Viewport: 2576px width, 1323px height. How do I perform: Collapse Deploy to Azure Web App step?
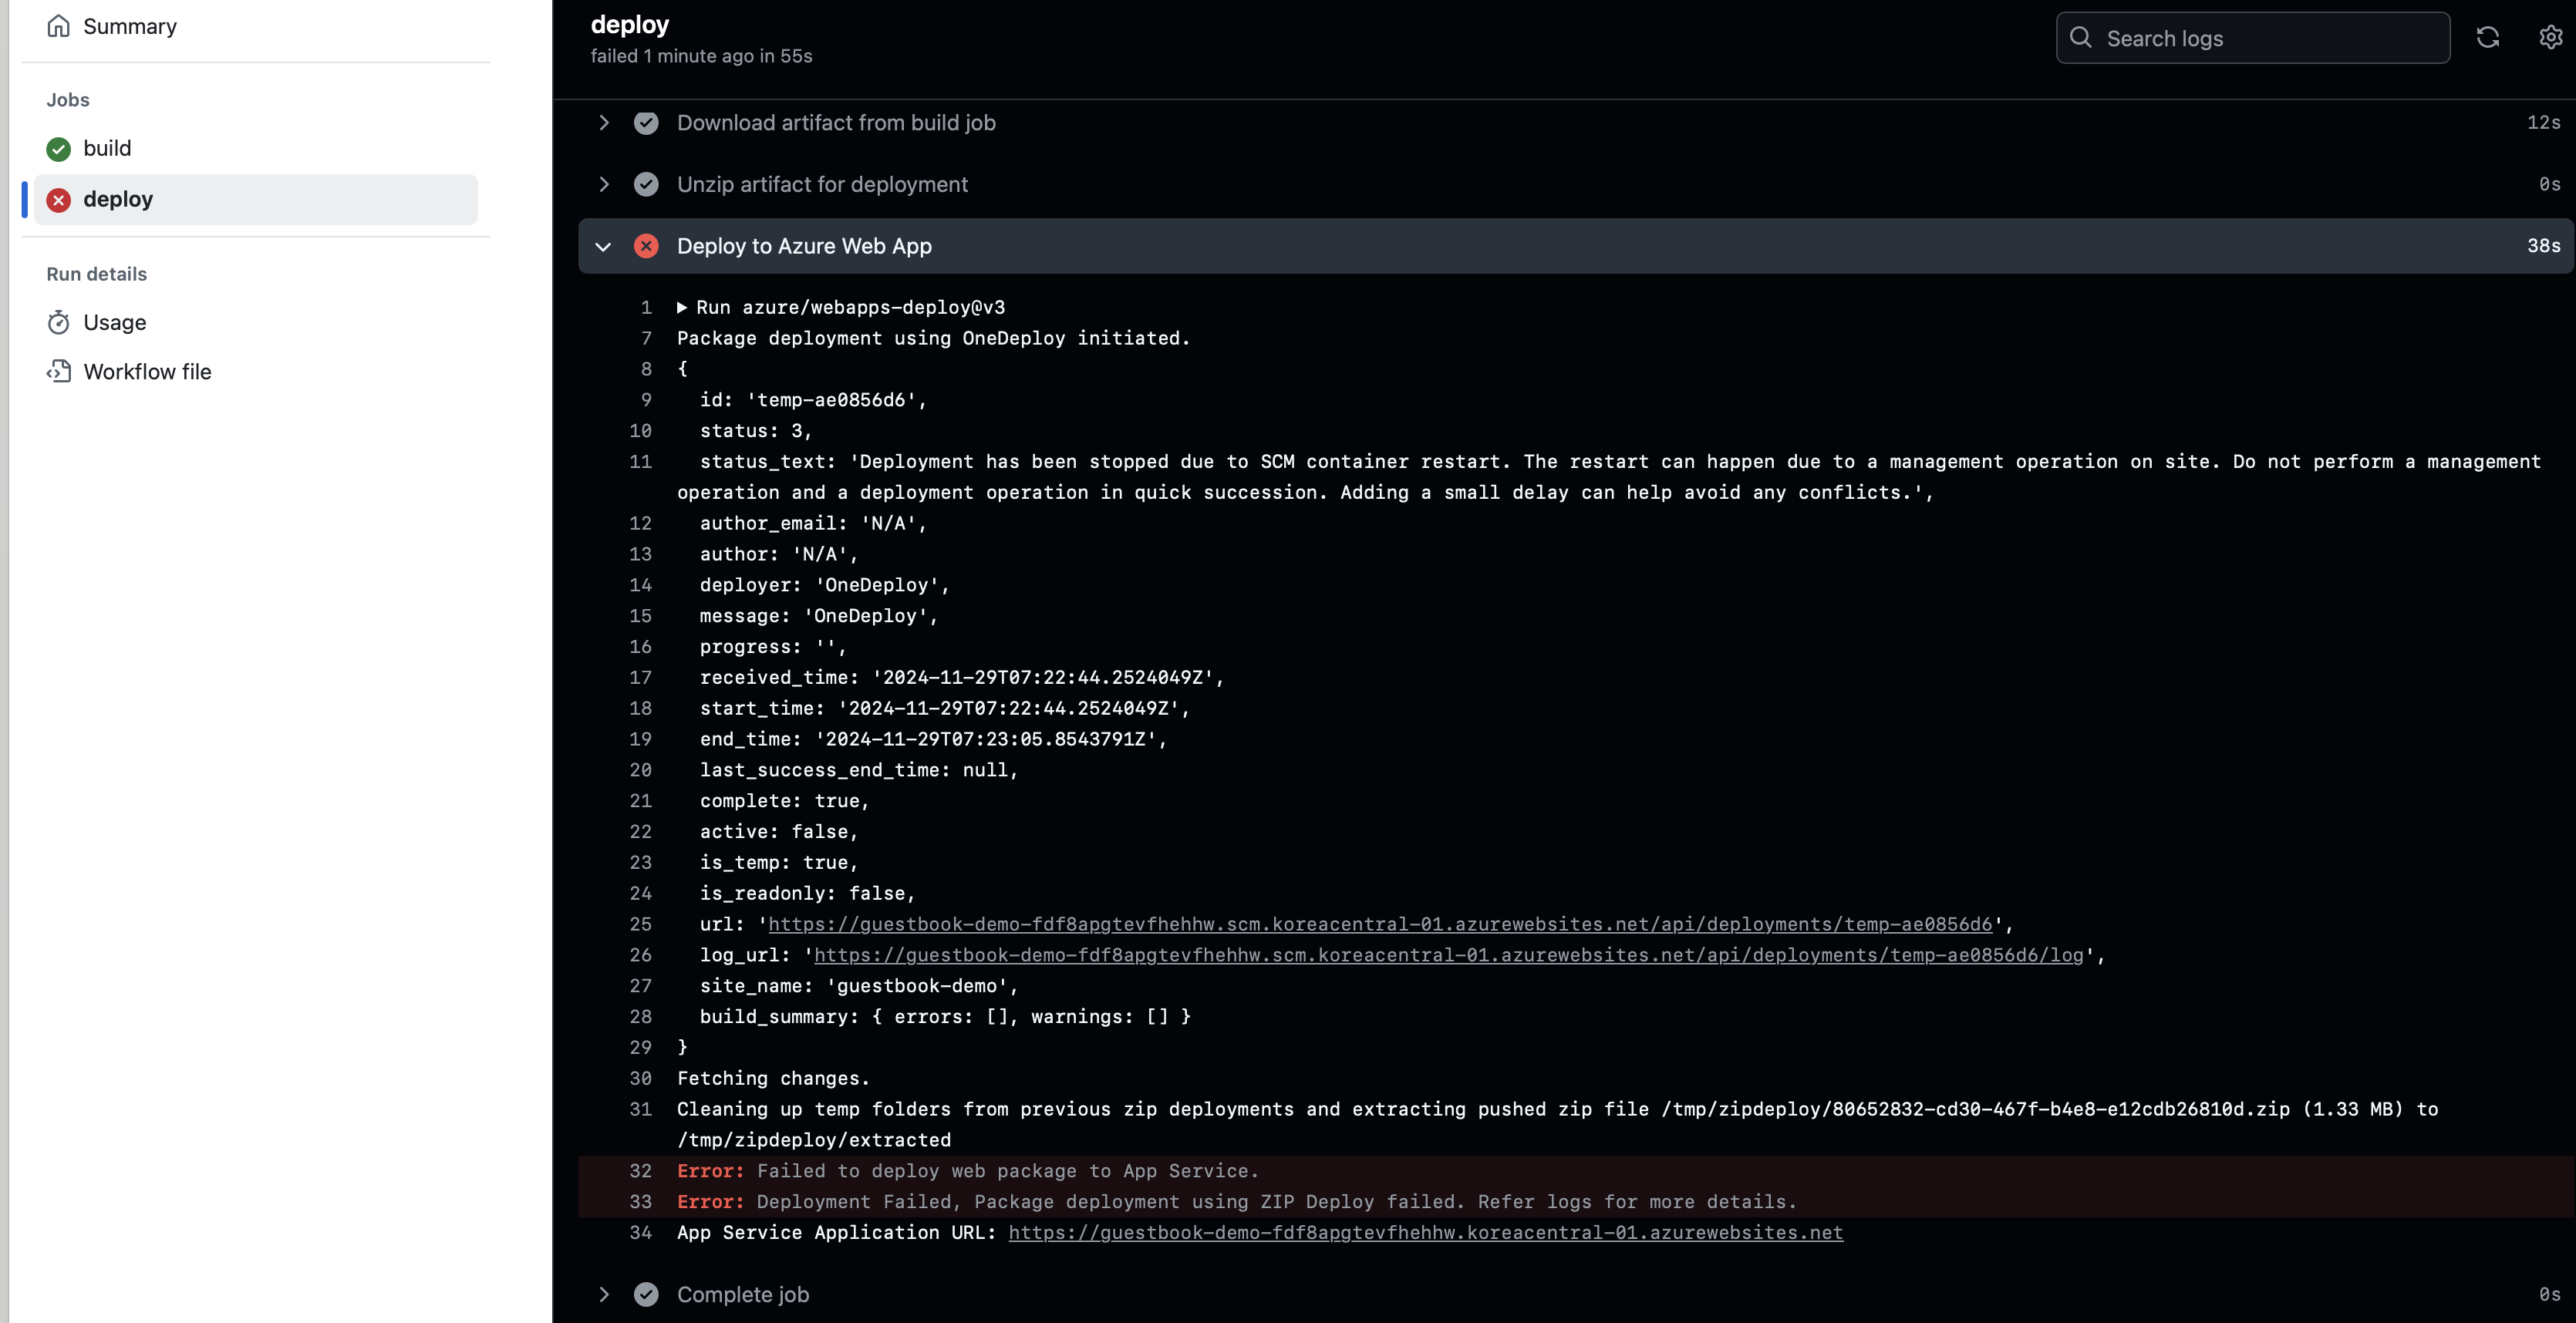pos(603,246)
